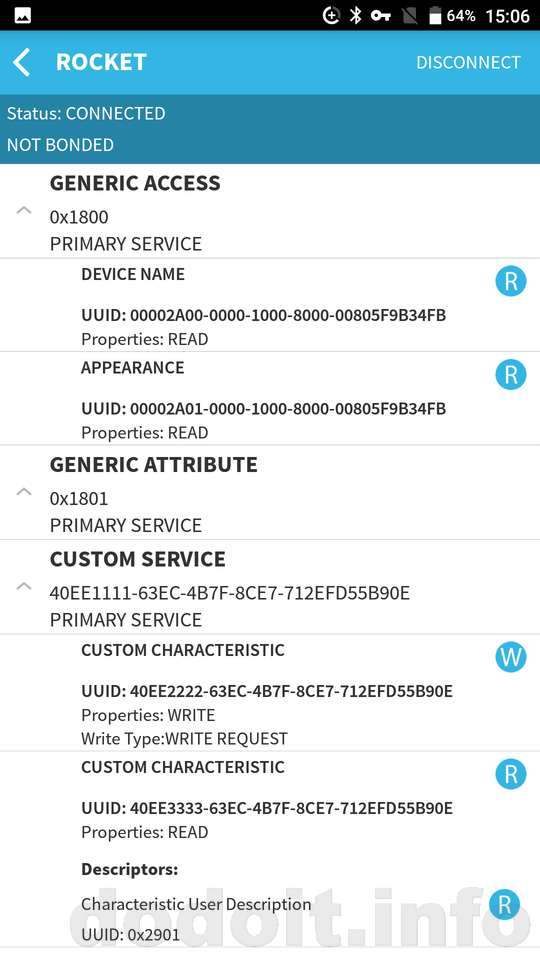Collapse the Generic Attribute service chevron
The image size is (540, 960).
[x=23, y=491]
